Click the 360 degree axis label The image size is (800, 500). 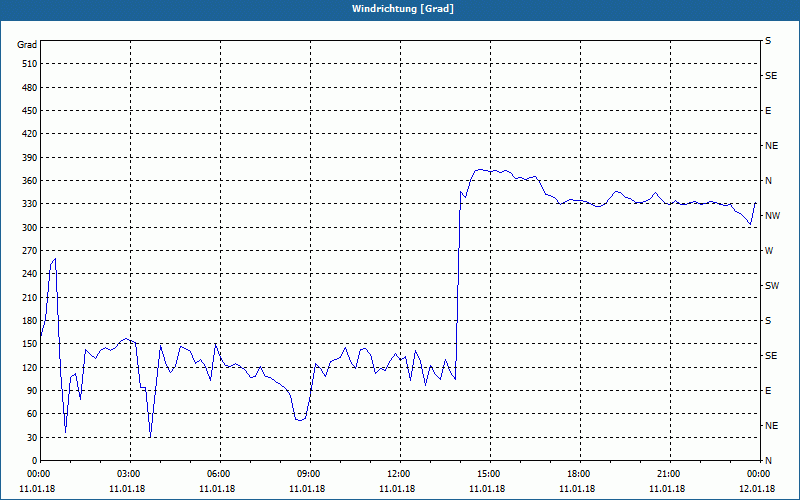[x=30, y=181]
